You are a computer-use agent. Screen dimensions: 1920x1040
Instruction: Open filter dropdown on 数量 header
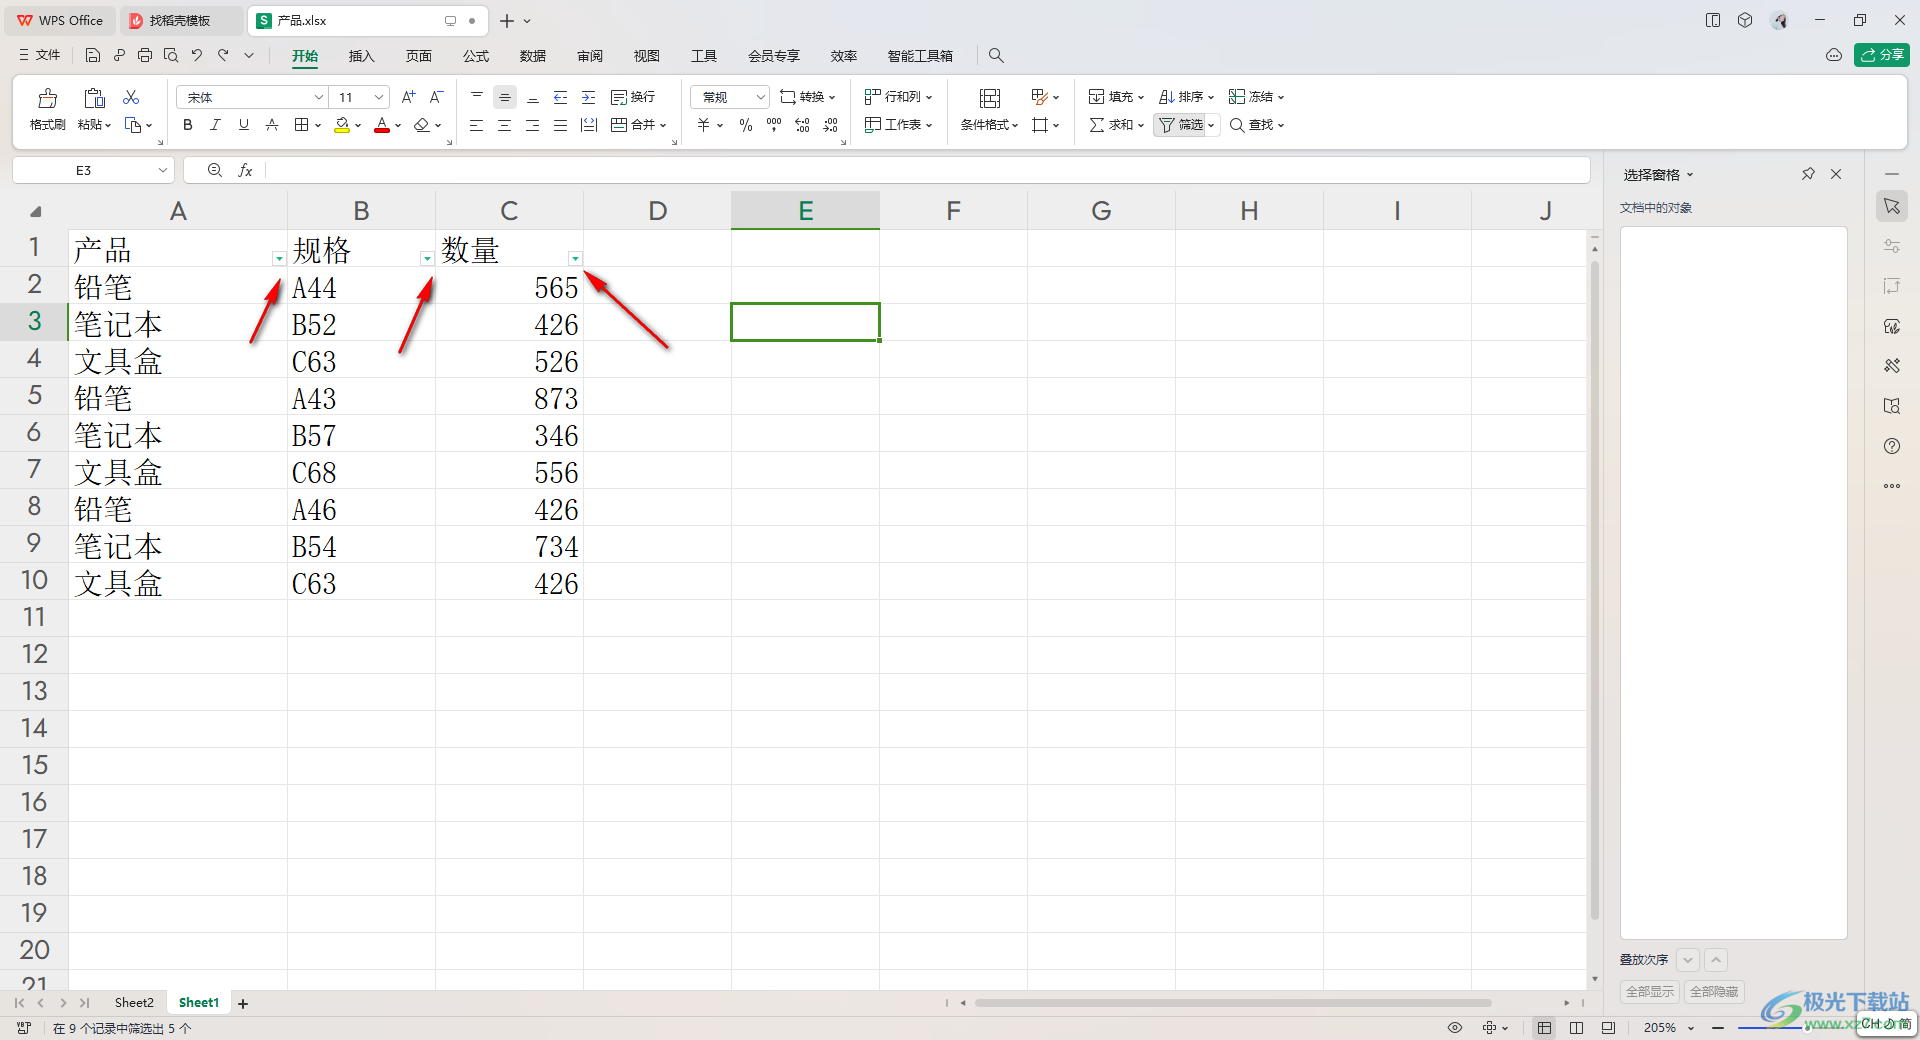575,258
